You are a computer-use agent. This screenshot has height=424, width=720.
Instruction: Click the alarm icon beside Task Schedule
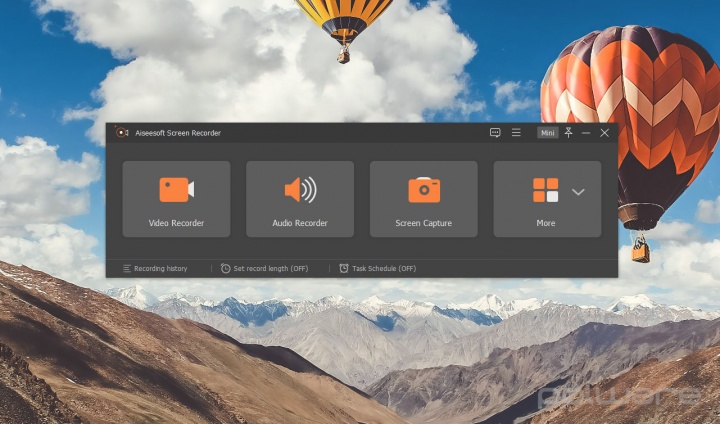[x=344, y=269]
